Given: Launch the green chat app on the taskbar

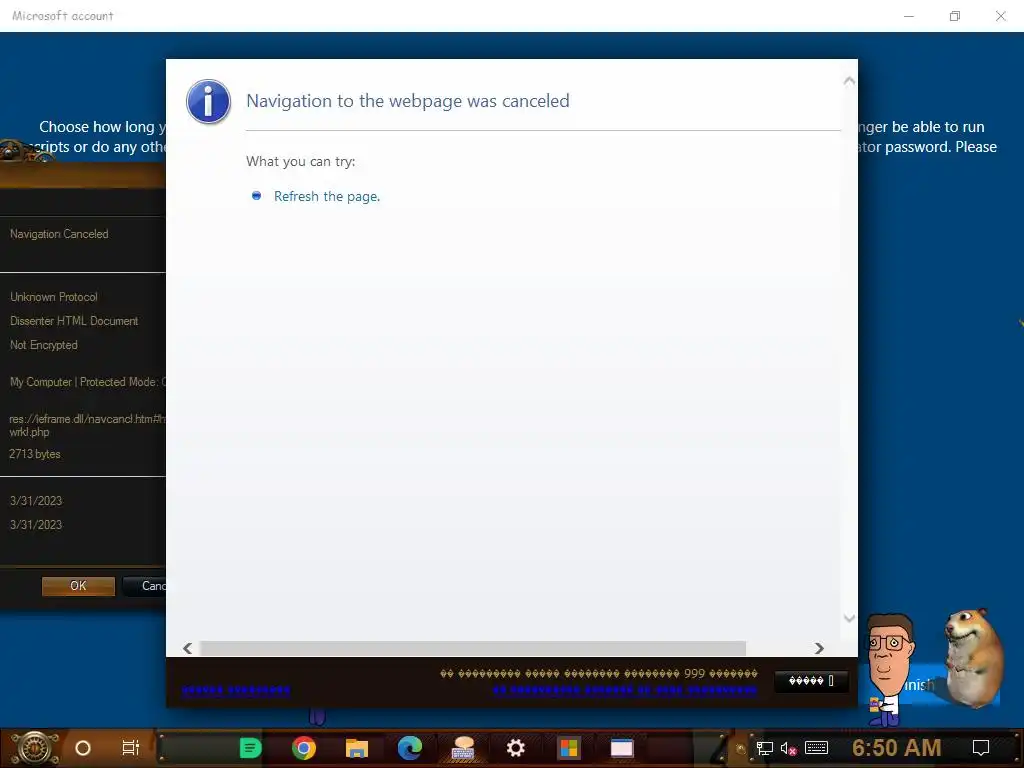Looking at the screenshot, I should tap(250, 748).
